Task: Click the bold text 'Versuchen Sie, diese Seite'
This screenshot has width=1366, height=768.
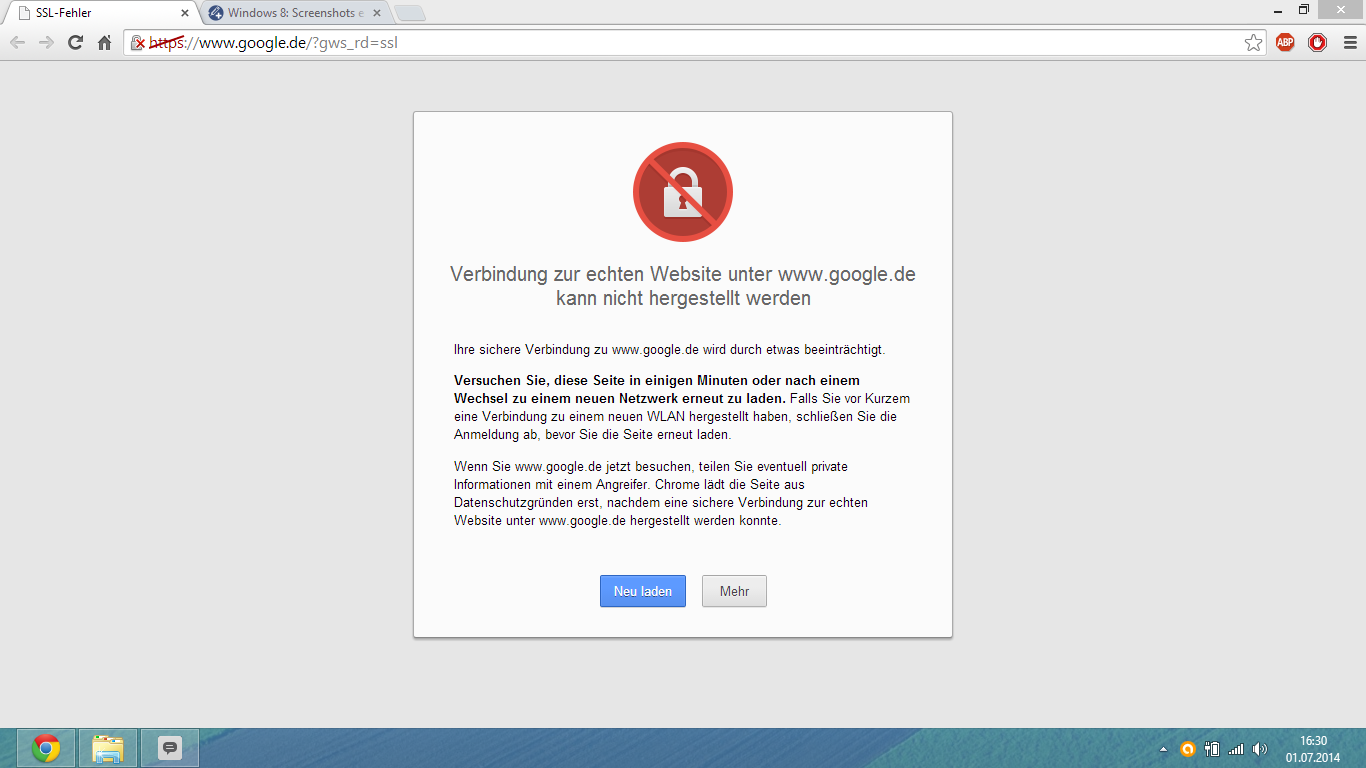Action: pyautogui.click(x=657, y=389)
